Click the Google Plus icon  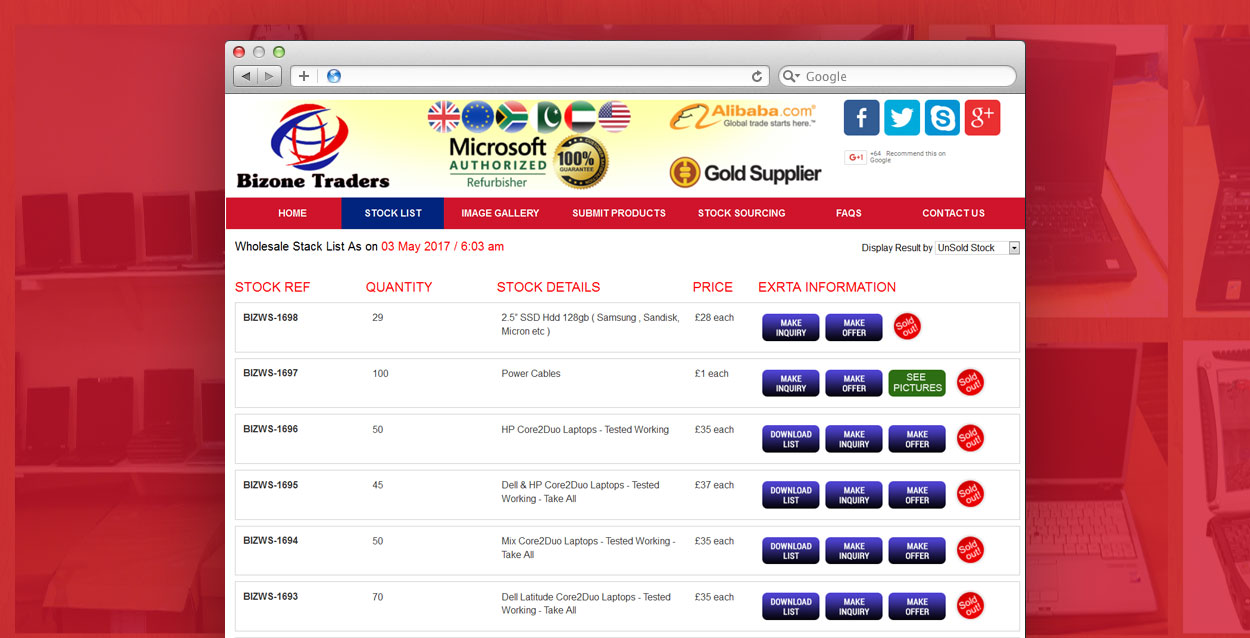[982, 118]
